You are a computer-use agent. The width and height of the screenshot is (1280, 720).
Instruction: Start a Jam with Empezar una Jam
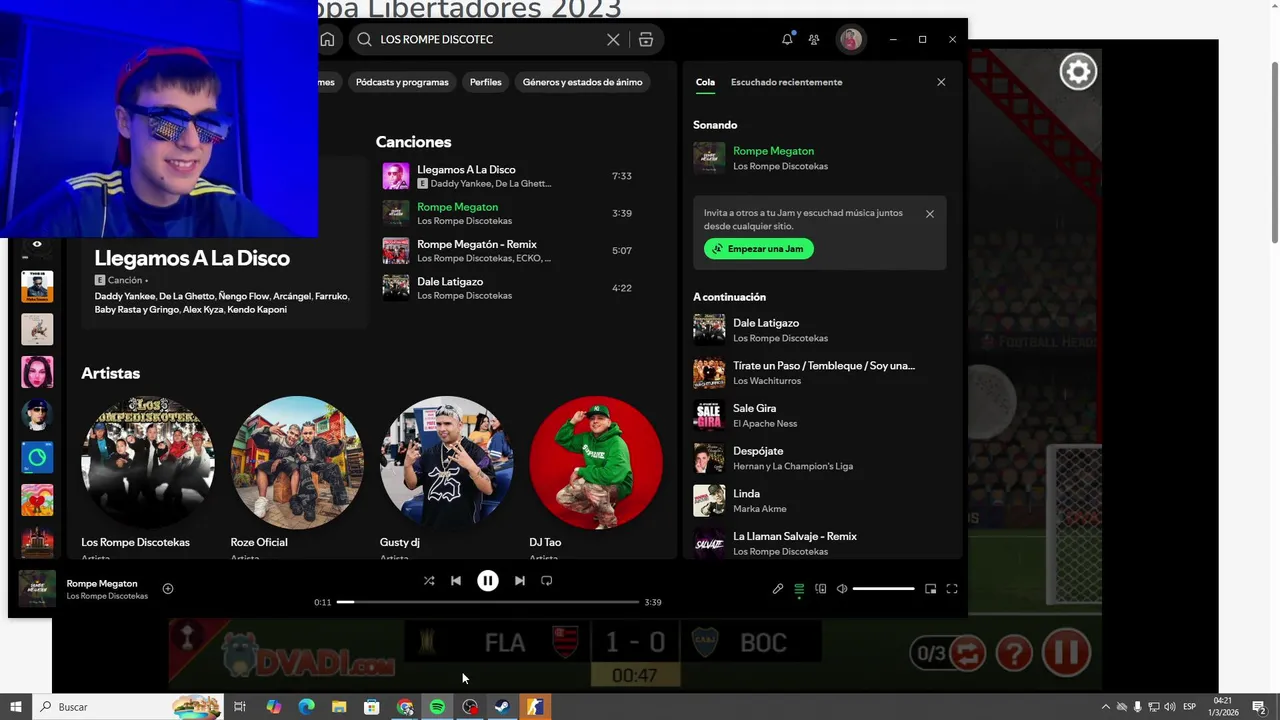(759, 248)
